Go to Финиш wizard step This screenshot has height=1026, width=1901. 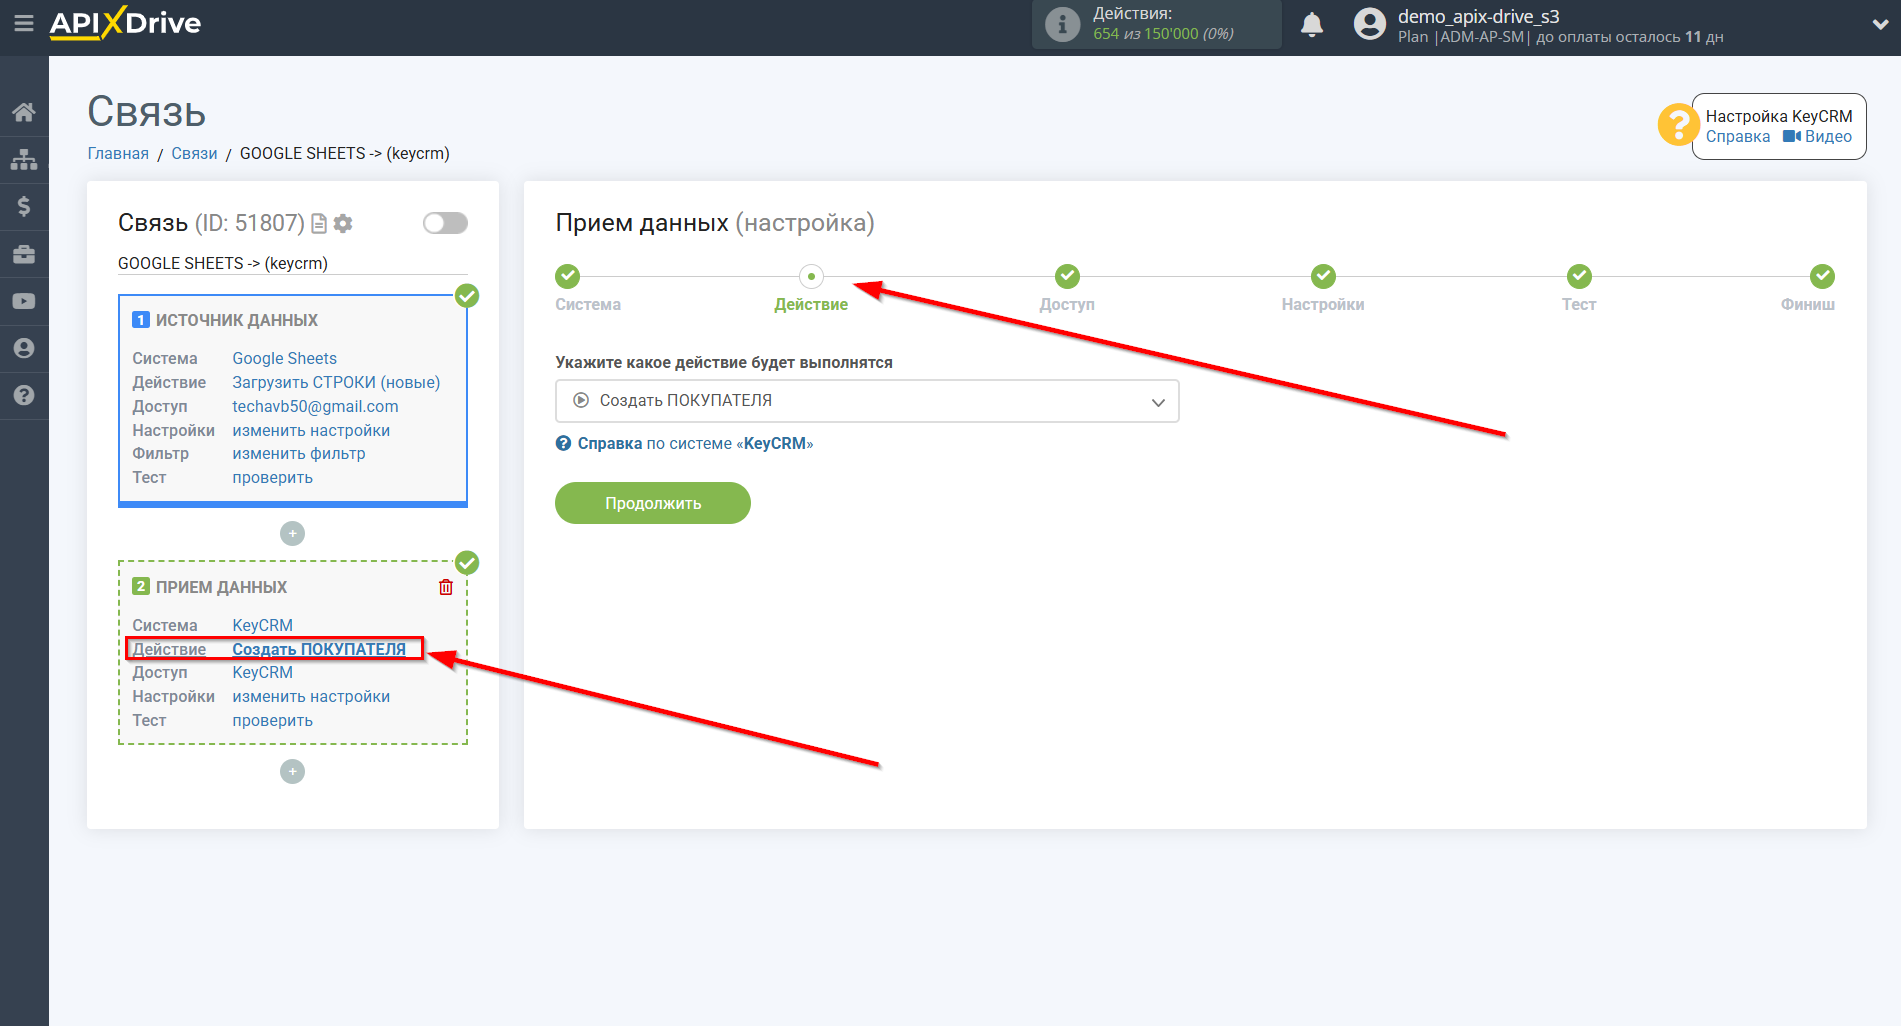click(1822, 276)
